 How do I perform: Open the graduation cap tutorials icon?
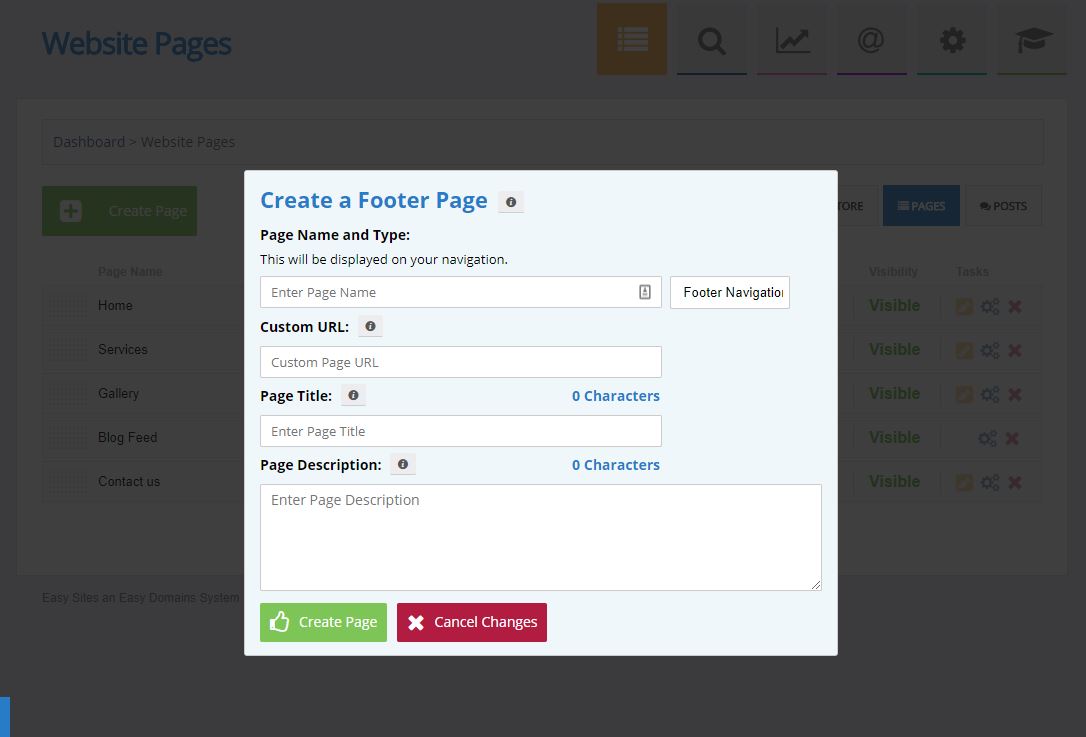click(1032, 40)
